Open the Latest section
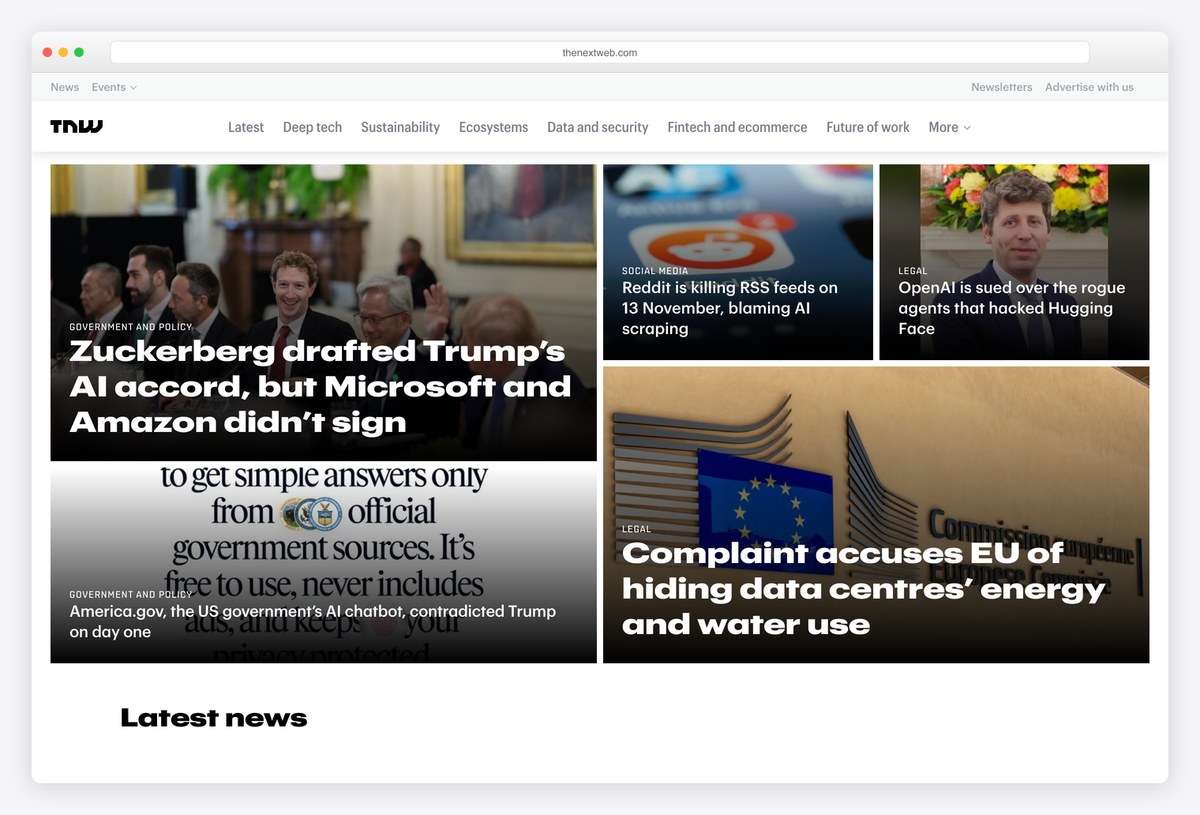 [246, 127]
